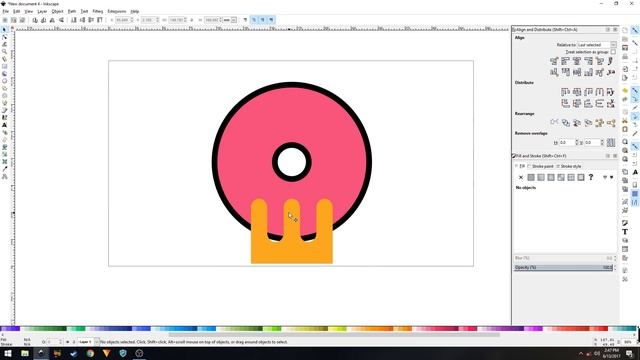Toggle Enable snapping button in snap bar
640x360 pixels.
pyautogui.click(x=635, y=30)
